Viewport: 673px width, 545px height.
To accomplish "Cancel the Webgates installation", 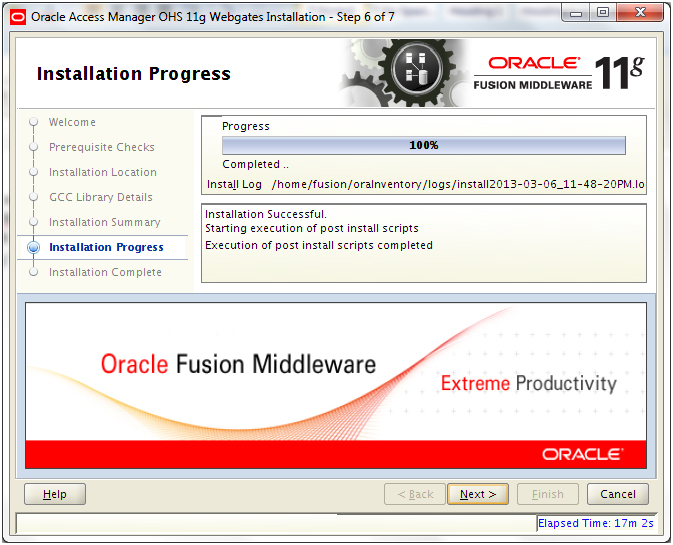I will click(x=618, y=494).
